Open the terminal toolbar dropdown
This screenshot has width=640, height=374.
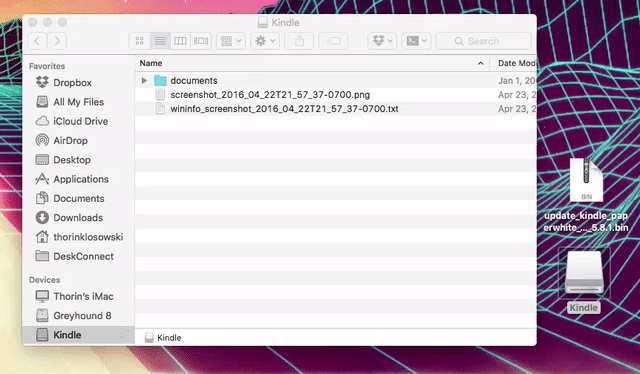pyautogui.click(x=416, y=41)
